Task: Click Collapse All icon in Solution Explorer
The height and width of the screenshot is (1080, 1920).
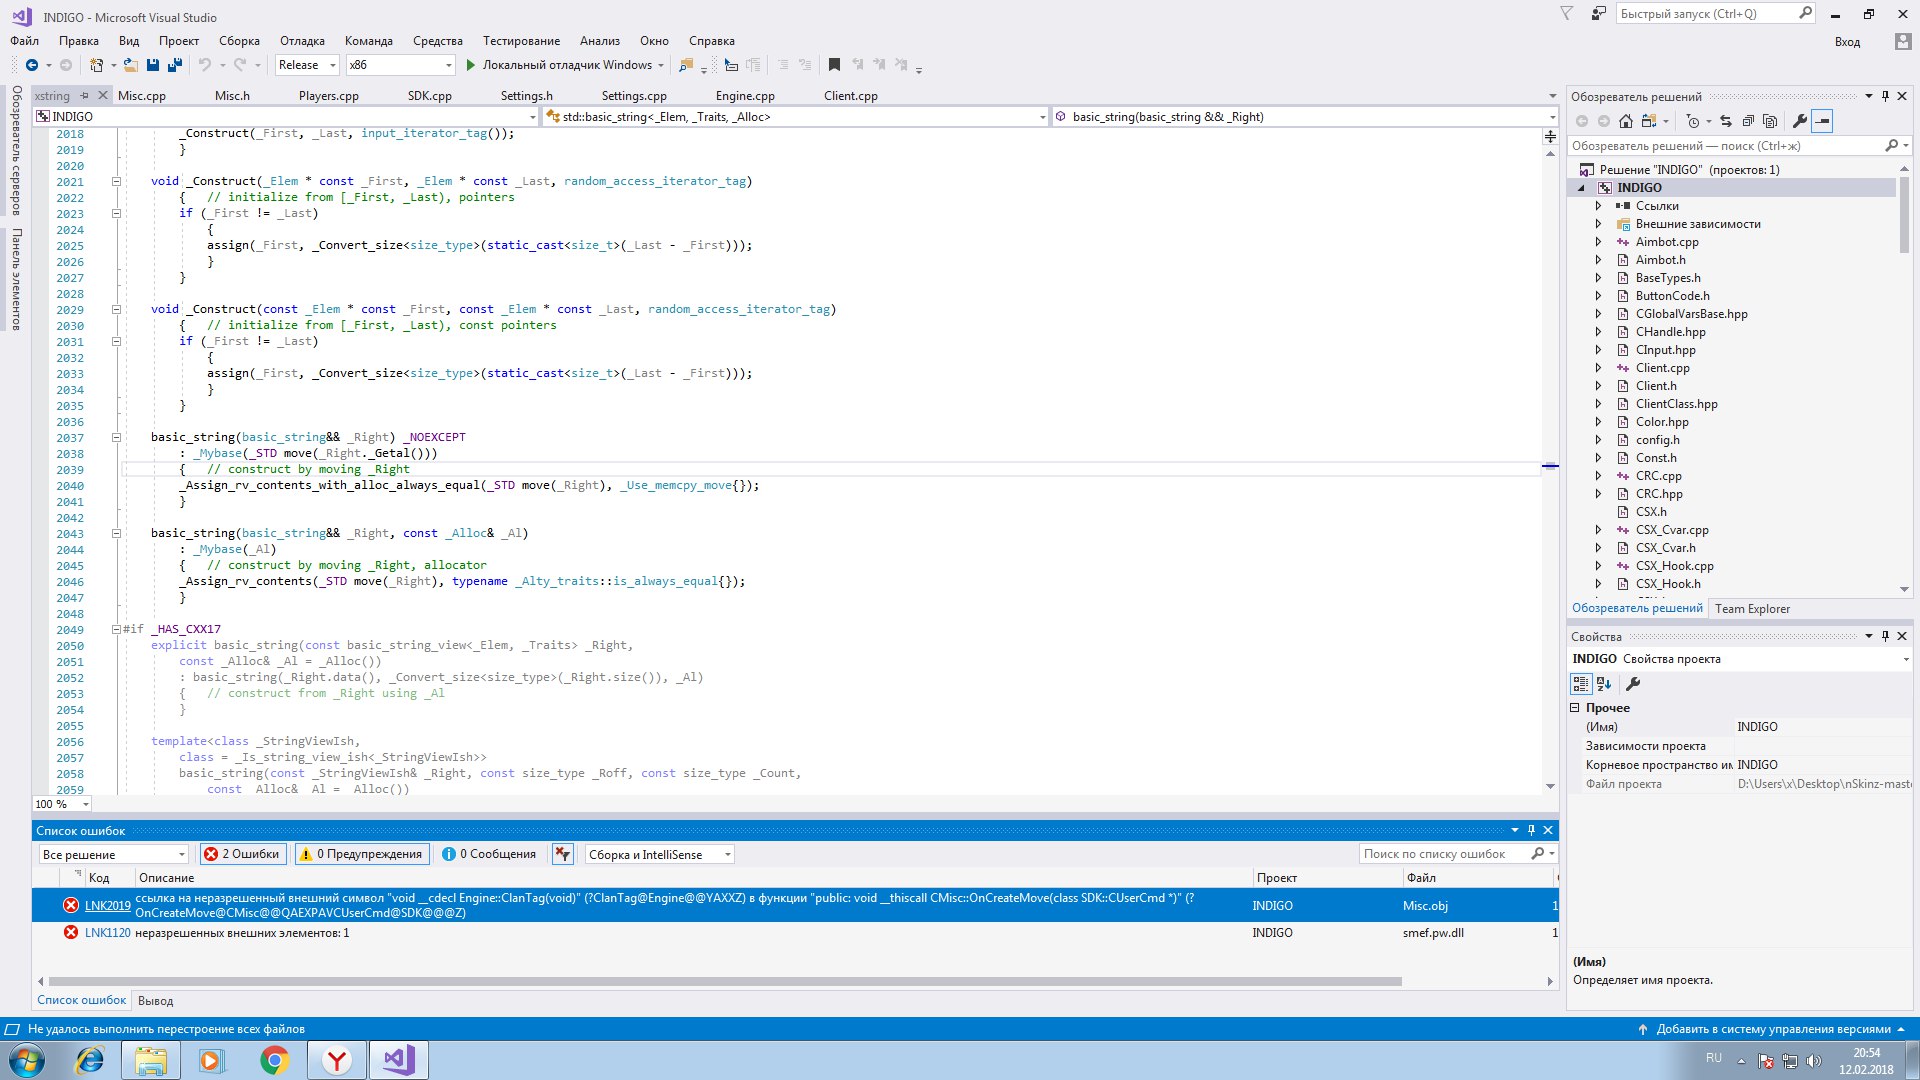Action: 1748,121
